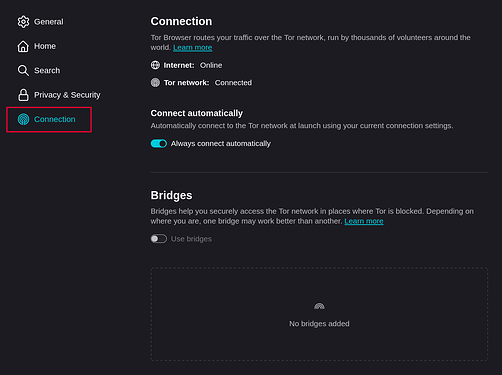502x375 pixels.
Task: Click the Connected Tor network status text
Action: pyautogui.click(x=233, y=83)
